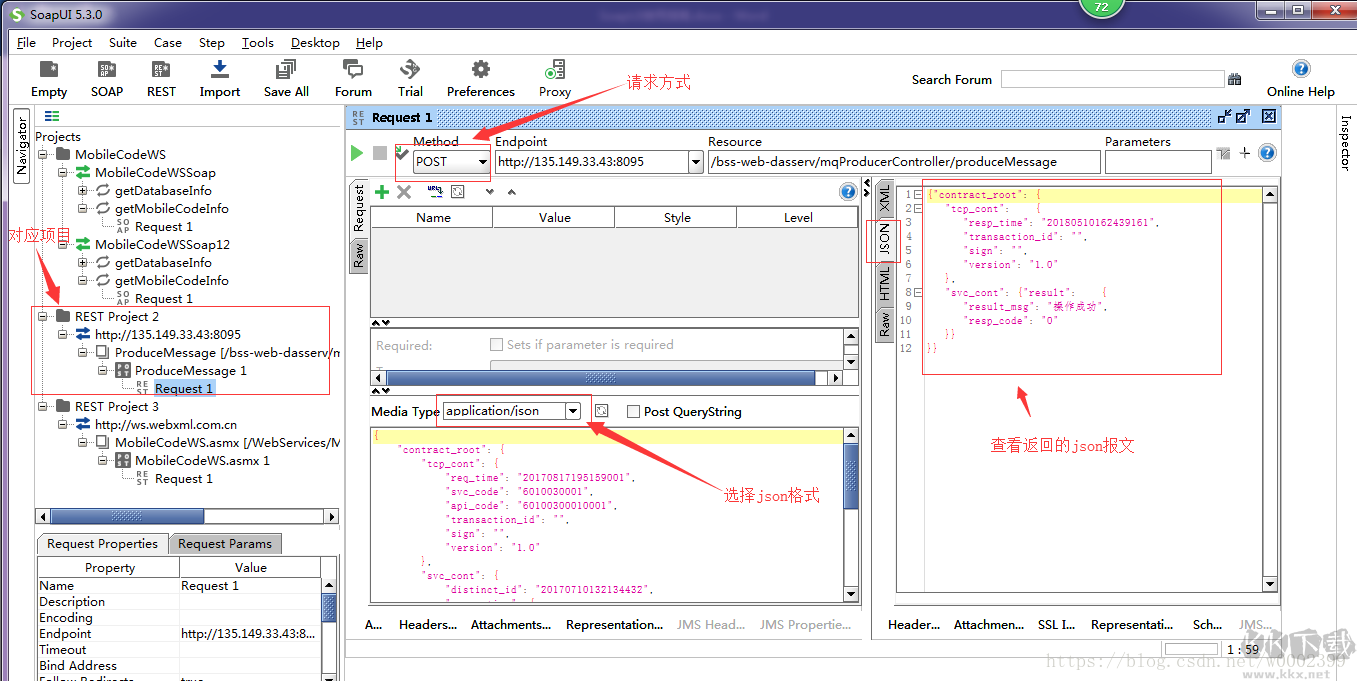Click the Search Forum input field
Image resolution: width=1357 pixels, height=681 pixels.
coord(1112,79)
